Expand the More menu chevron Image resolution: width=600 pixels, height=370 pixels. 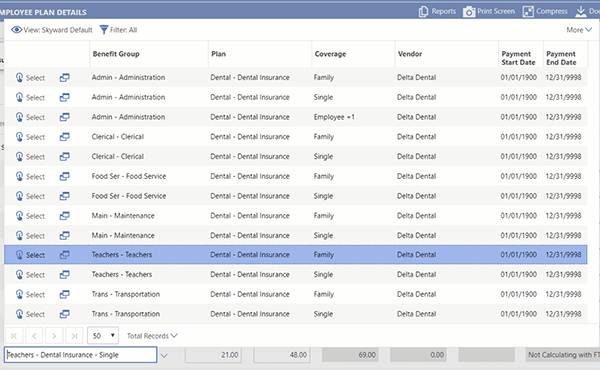point(588,29)
